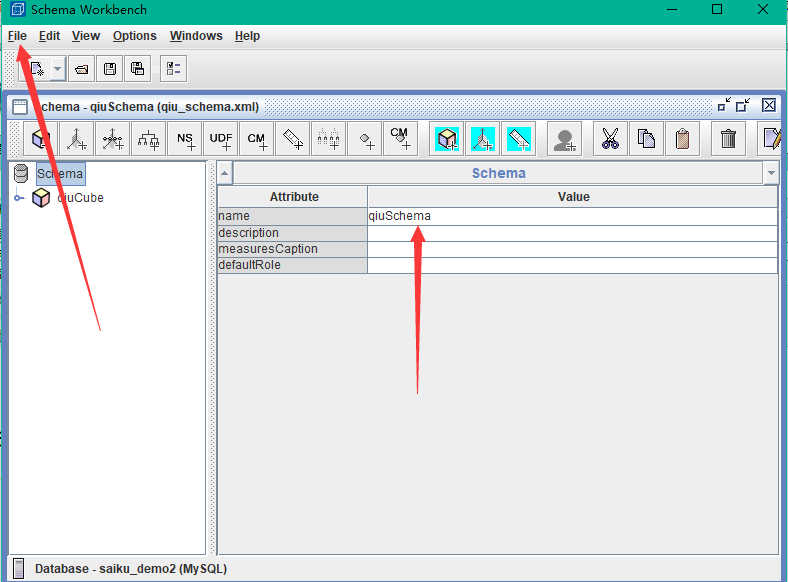This screenshot has height=582, width=788.
Task: Open the View menu
Action: pos(86,36)
